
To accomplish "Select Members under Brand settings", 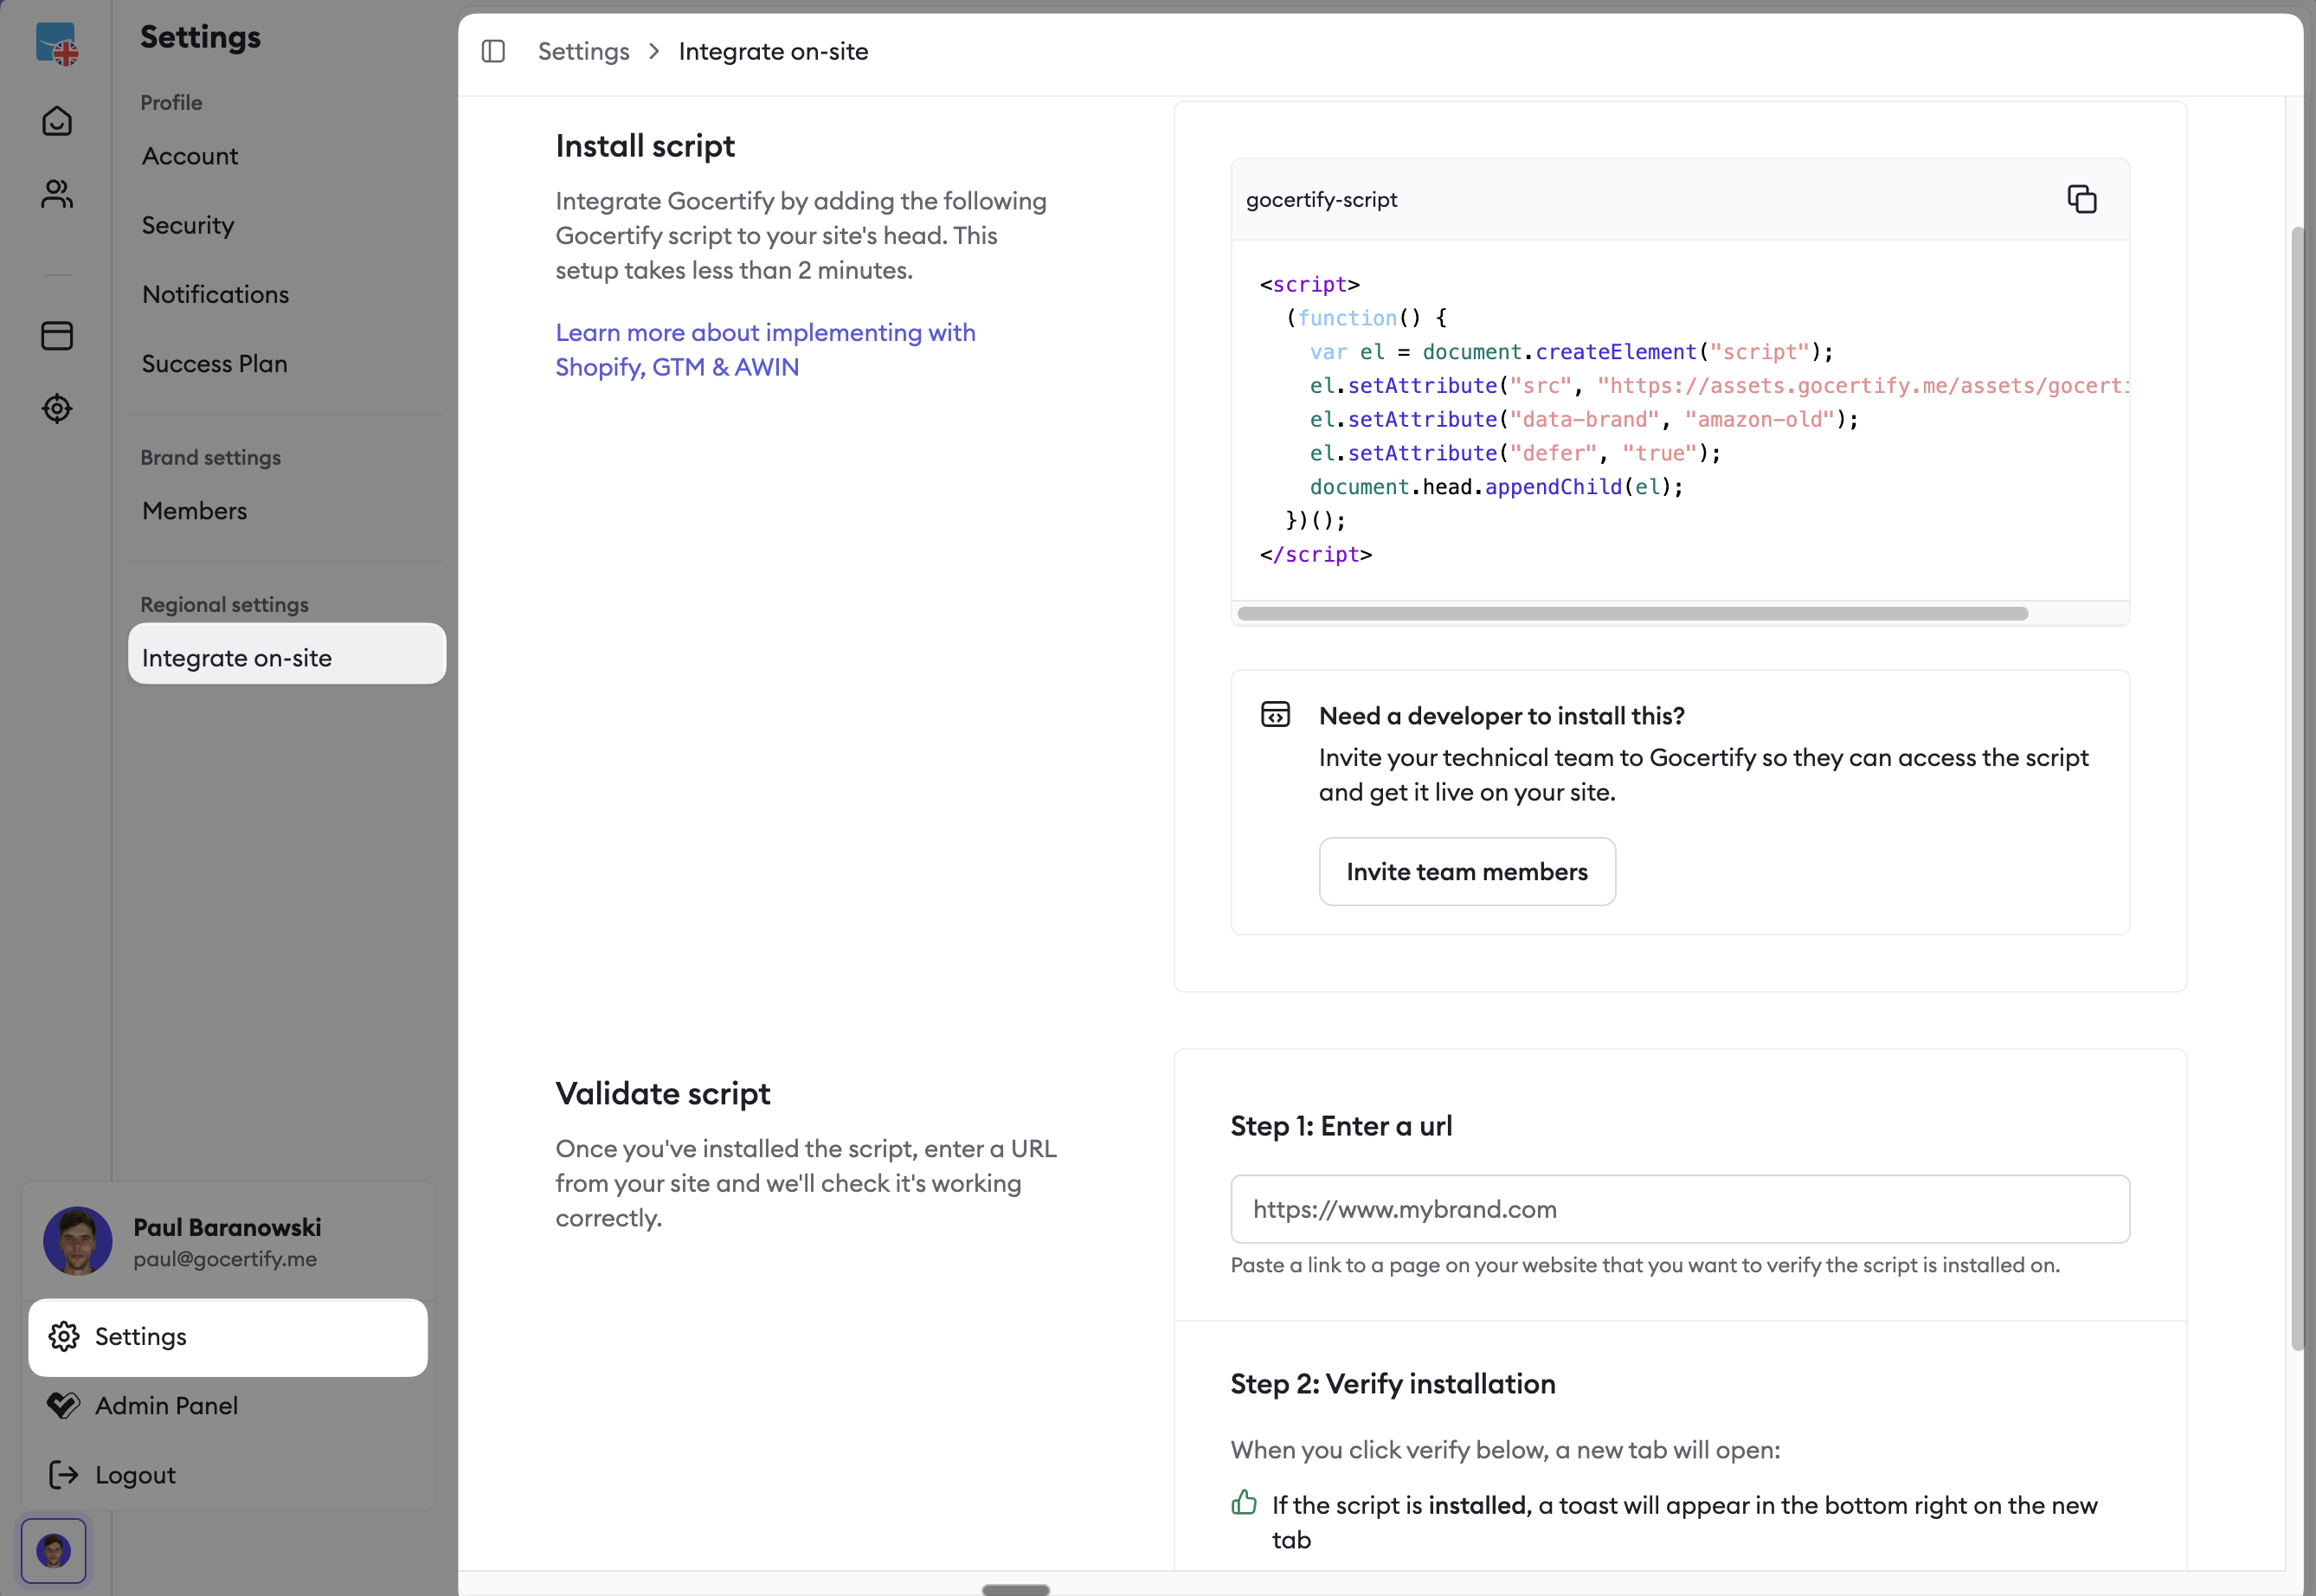I will [x=195, y=510].
